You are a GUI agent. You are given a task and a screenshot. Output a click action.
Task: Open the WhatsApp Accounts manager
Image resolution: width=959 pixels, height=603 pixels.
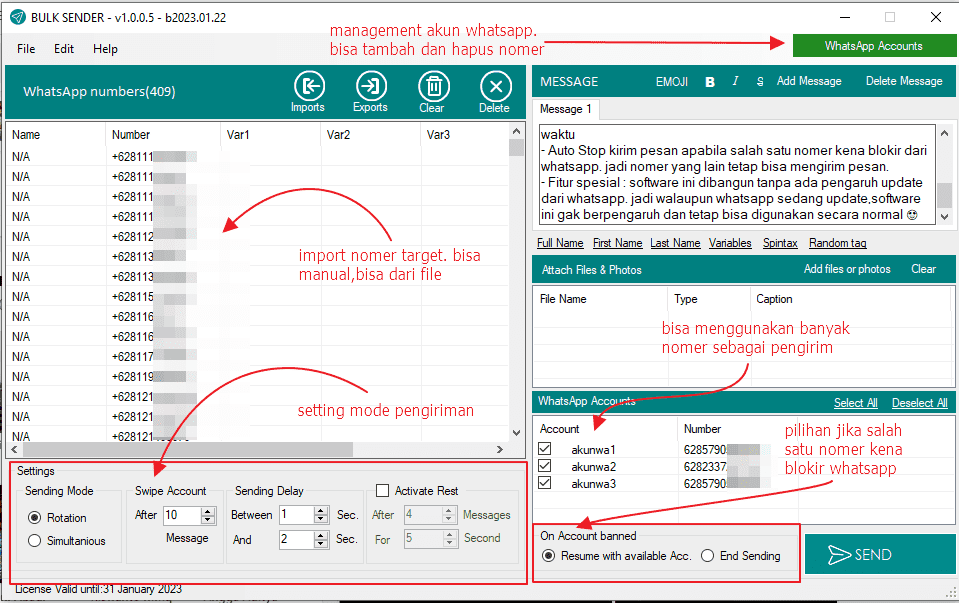tap(873, 46)
